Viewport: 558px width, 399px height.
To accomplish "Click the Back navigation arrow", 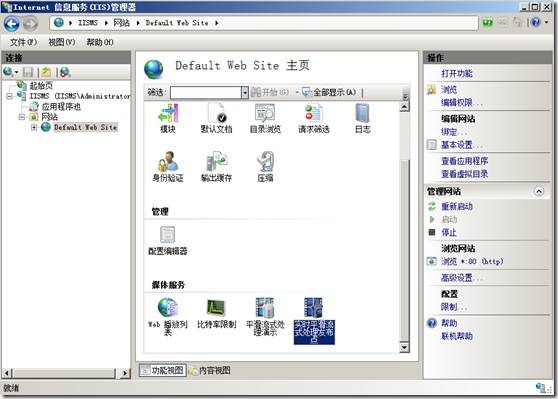I will click(x=12, y=24).
